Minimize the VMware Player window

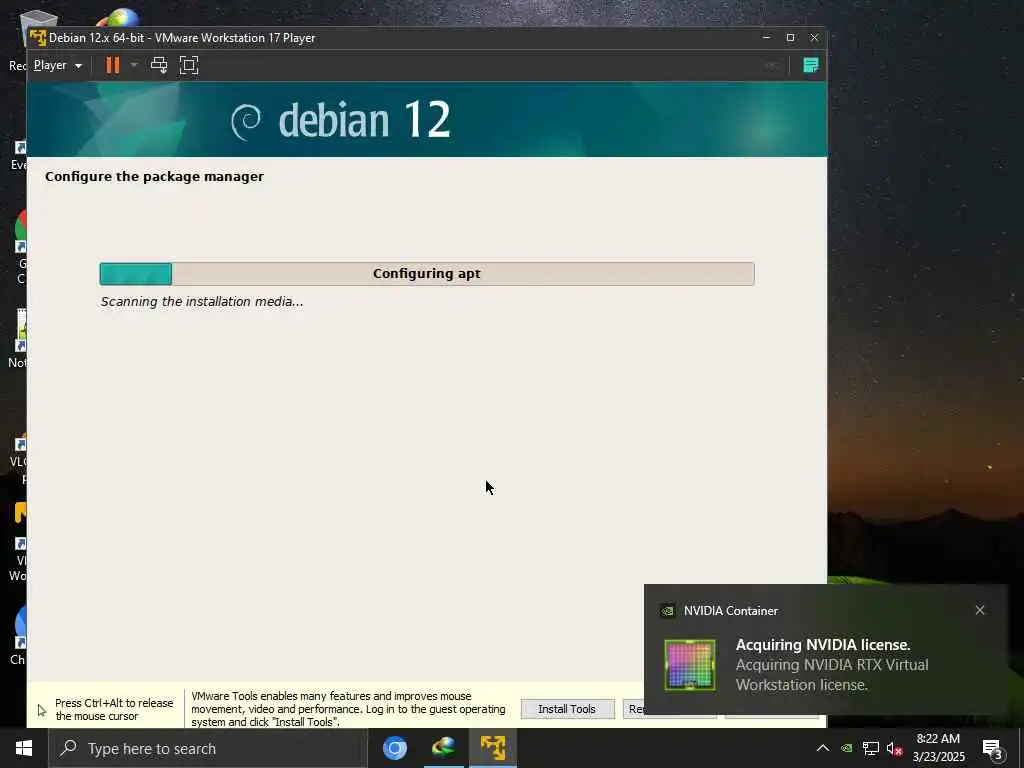click(x=767, y=38)
